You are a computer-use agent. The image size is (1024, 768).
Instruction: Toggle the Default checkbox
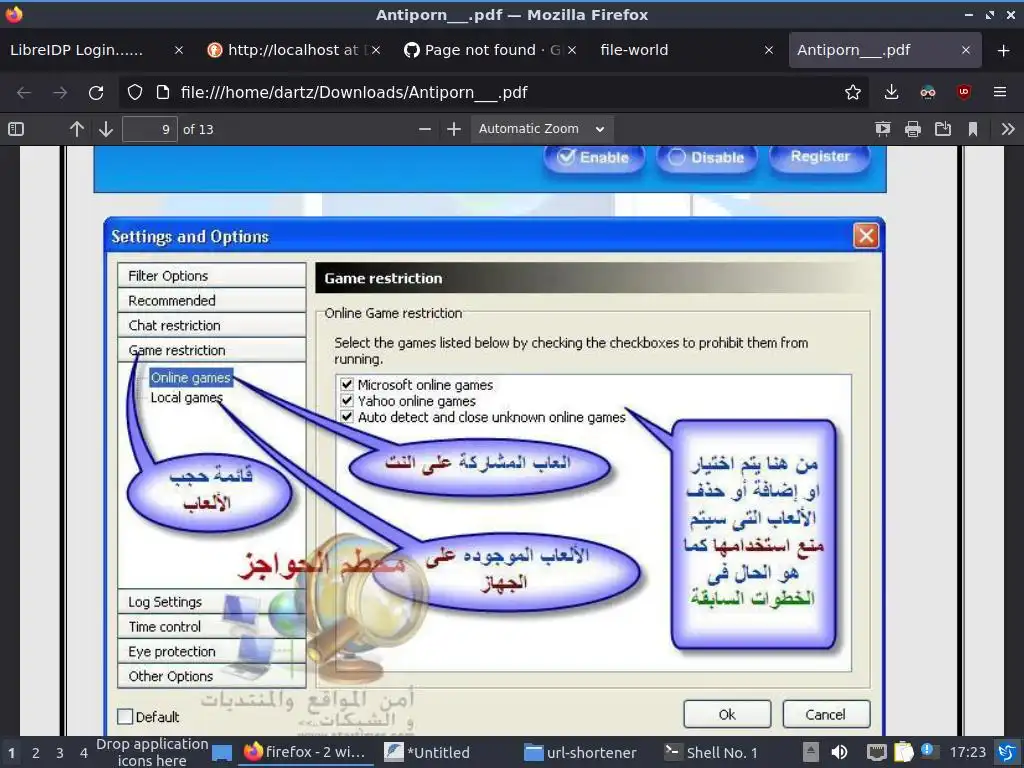click(x=125, y=716)
